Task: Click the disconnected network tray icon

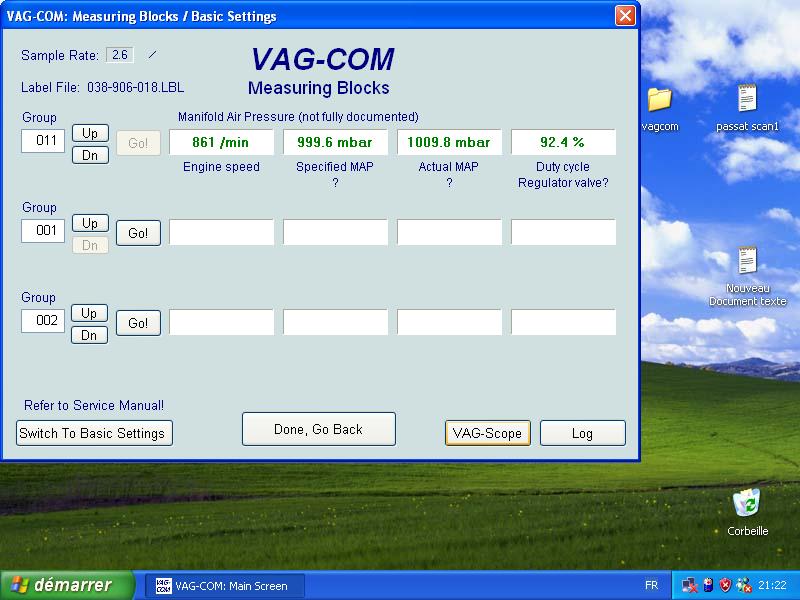Action: pos(690,585)
